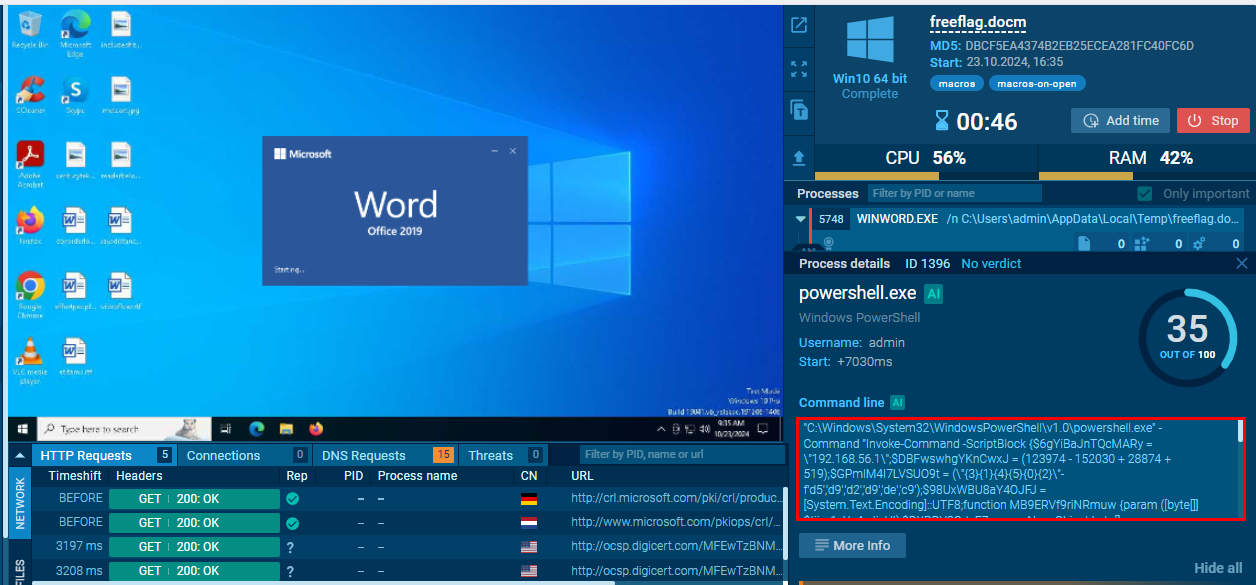Screen dimensions: 1256x585
Task: Open Recycle Bin on the VM desktop
Action: 30,30
